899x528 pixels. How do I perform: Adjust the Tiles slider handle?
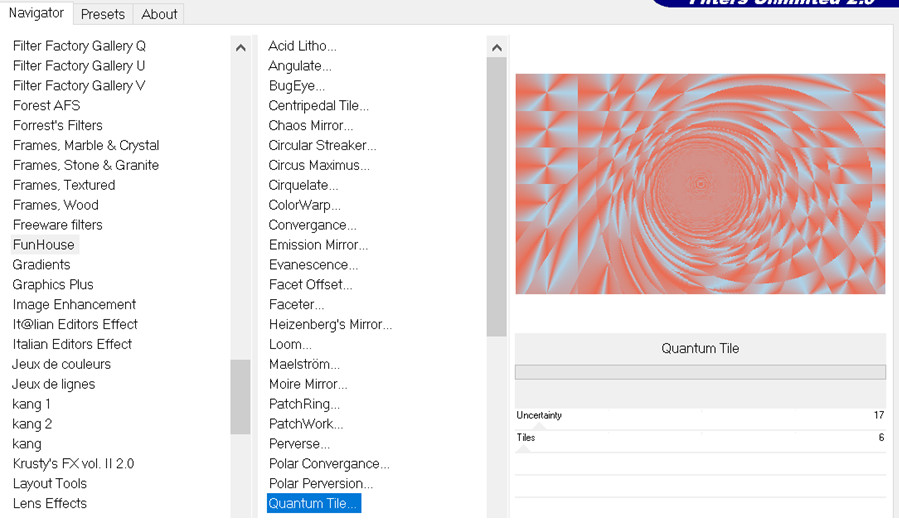523,448
